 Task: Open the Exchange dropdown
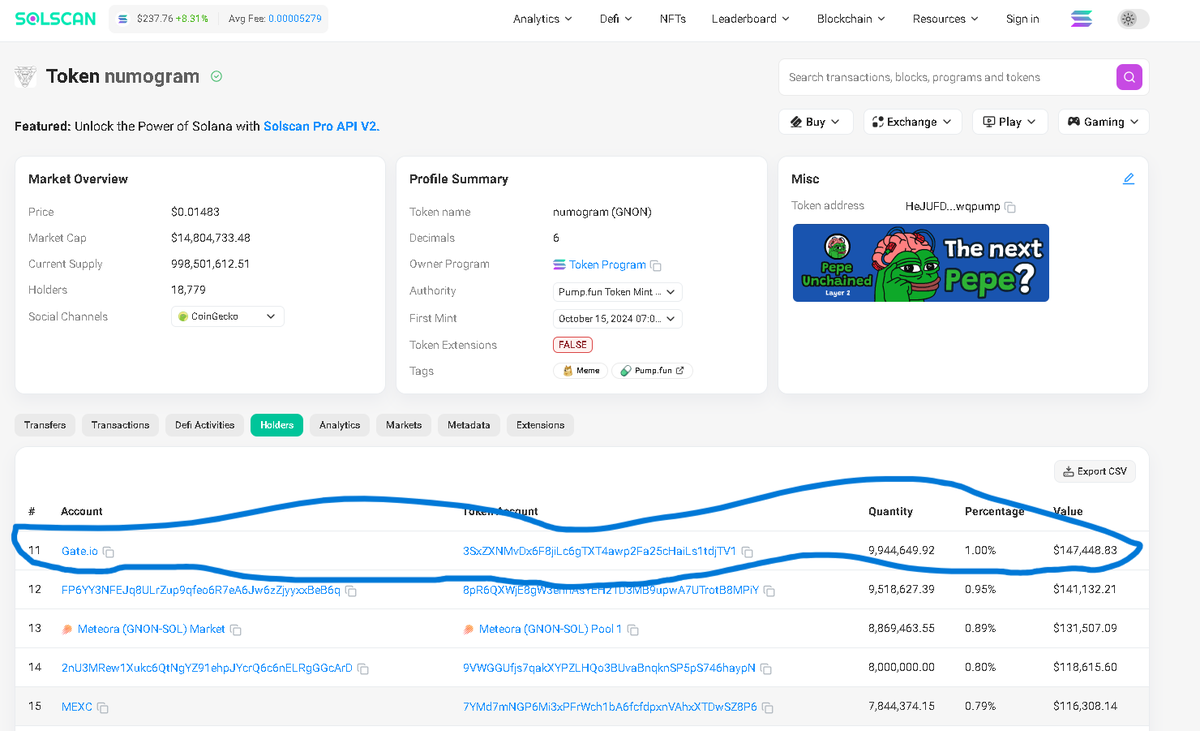point(913,122)
